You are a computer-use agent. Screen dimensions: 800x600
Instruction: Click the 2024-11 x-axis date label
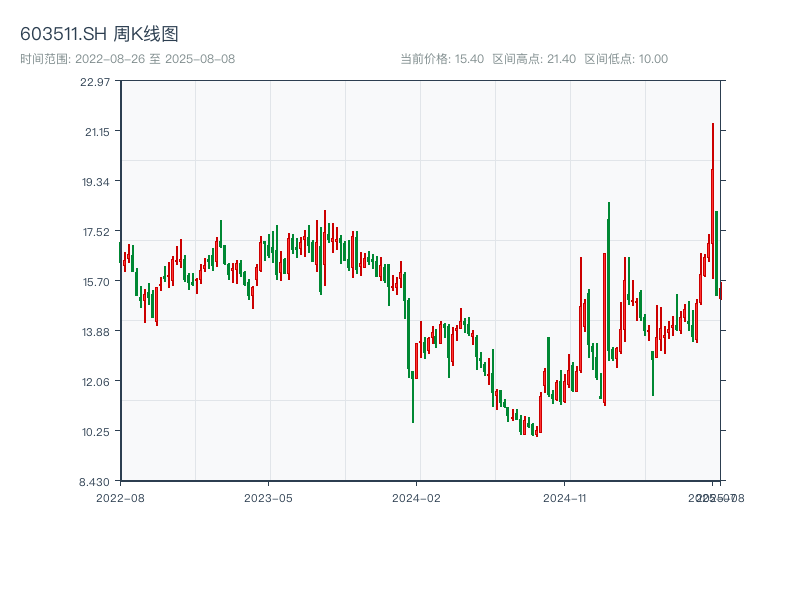(566, 497)
